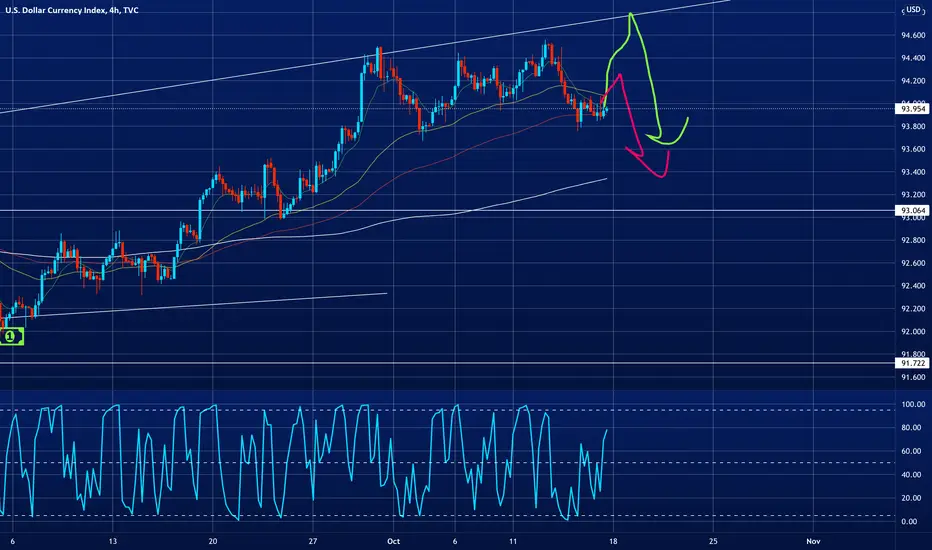Viewport: 932px width, 550px height.
Task: Select the horizontal line price tag 91.722
Action: click(x=912, y=363)
